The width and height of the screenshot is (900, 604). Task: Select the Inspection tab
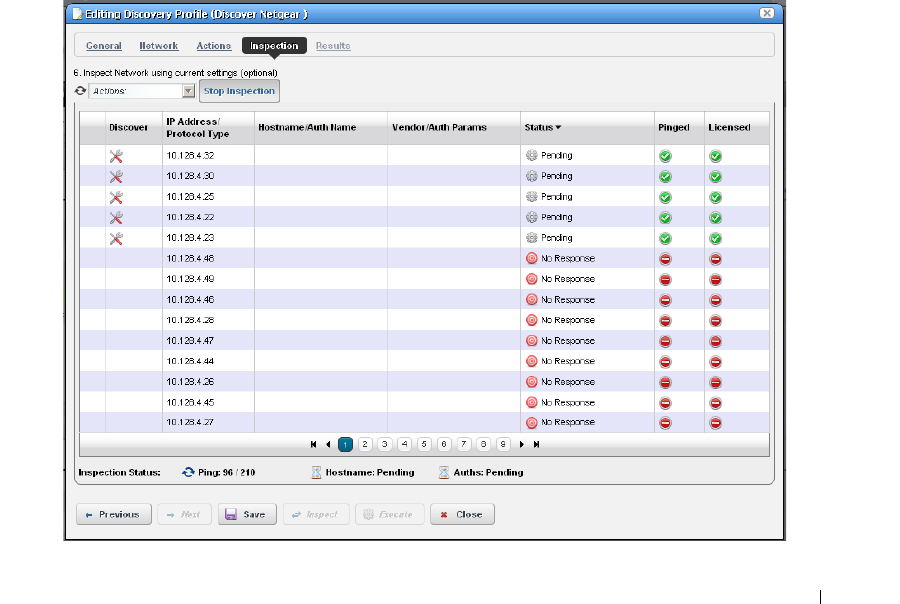pos(274,46)
